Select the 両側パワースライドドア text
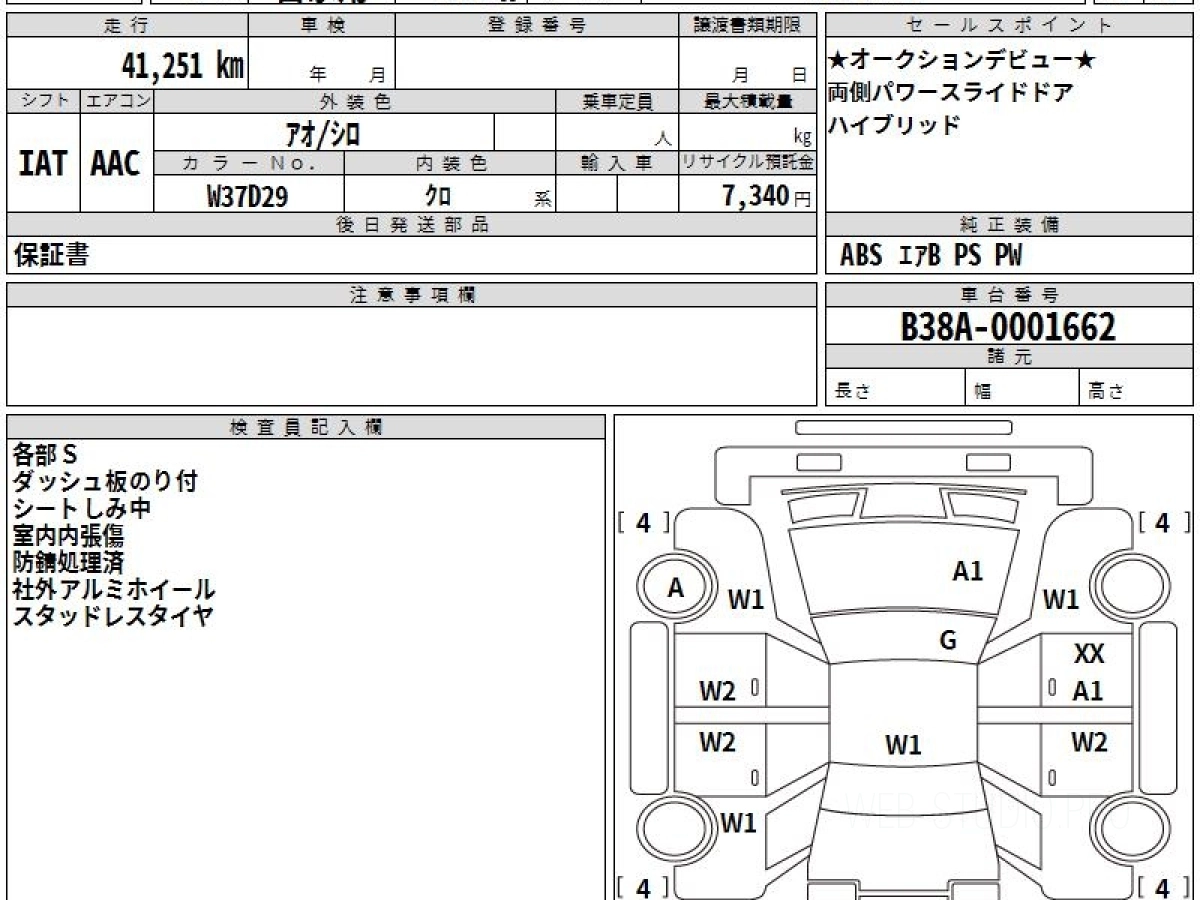Image resolution: width=1200 pixels, height=900 pixels. [950, 93]
